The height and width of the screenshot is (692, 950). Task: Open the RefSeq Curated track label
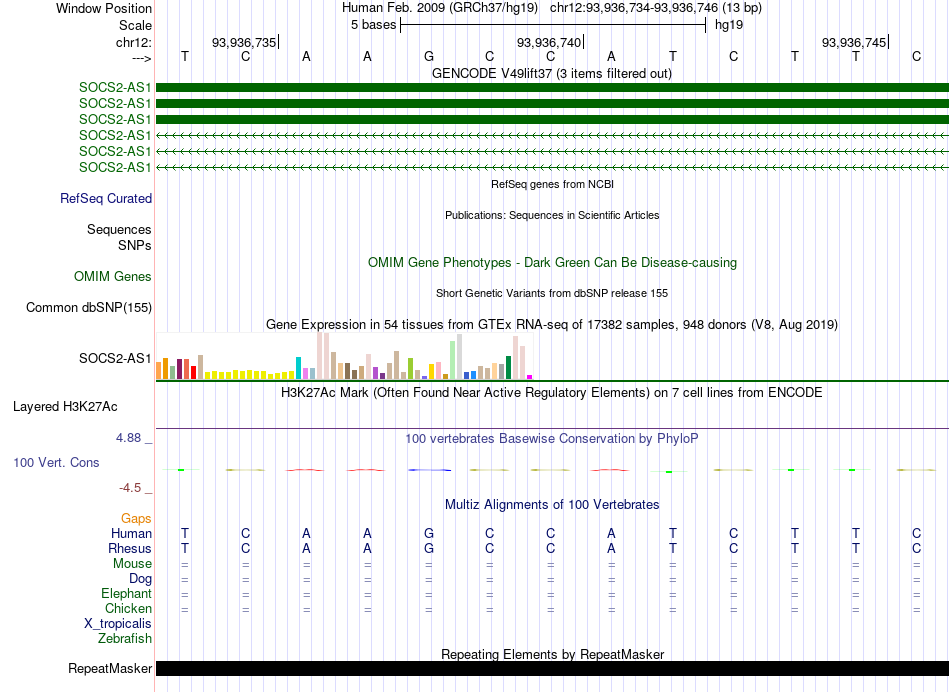pos(106,198)
